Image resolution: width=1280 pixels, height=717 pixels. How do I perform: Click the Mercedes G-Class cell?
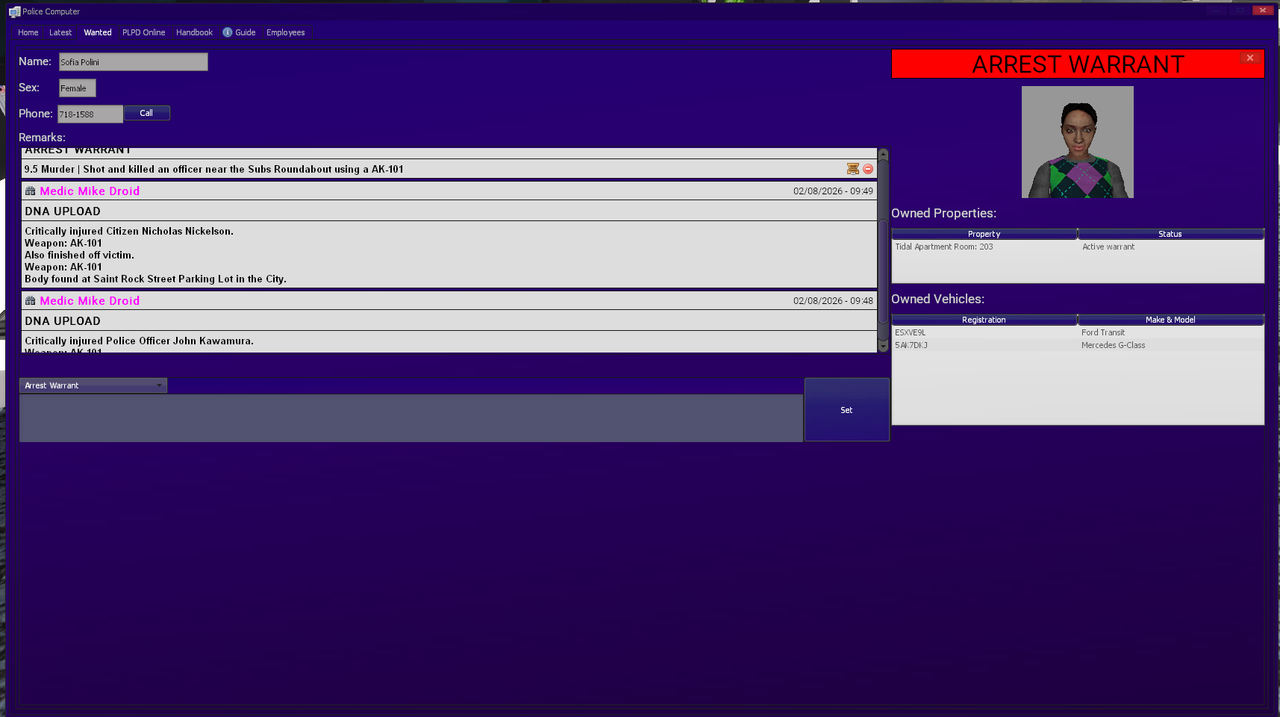click(x=1113, y=345)
